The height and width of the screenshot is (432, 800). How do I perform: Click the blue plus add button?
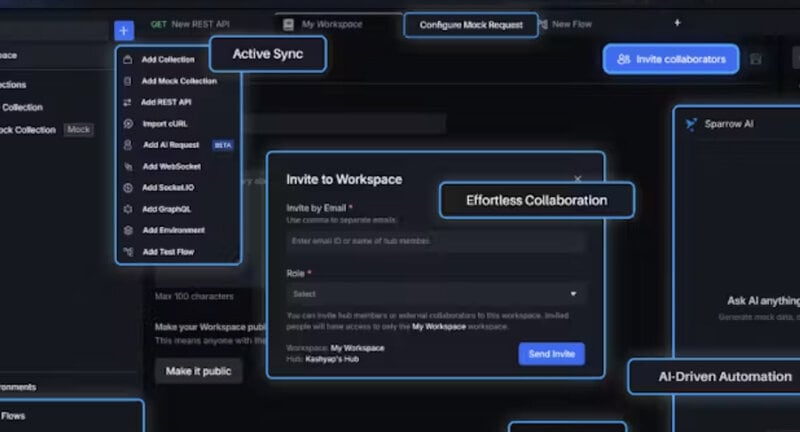[124, 31]
